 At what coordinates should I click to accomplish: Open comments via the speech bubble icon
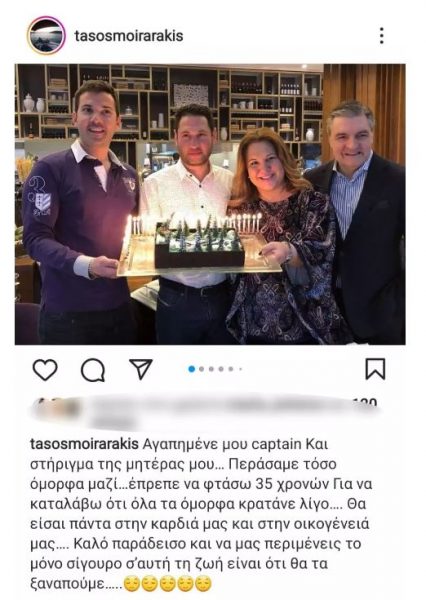tap(93, 370)
